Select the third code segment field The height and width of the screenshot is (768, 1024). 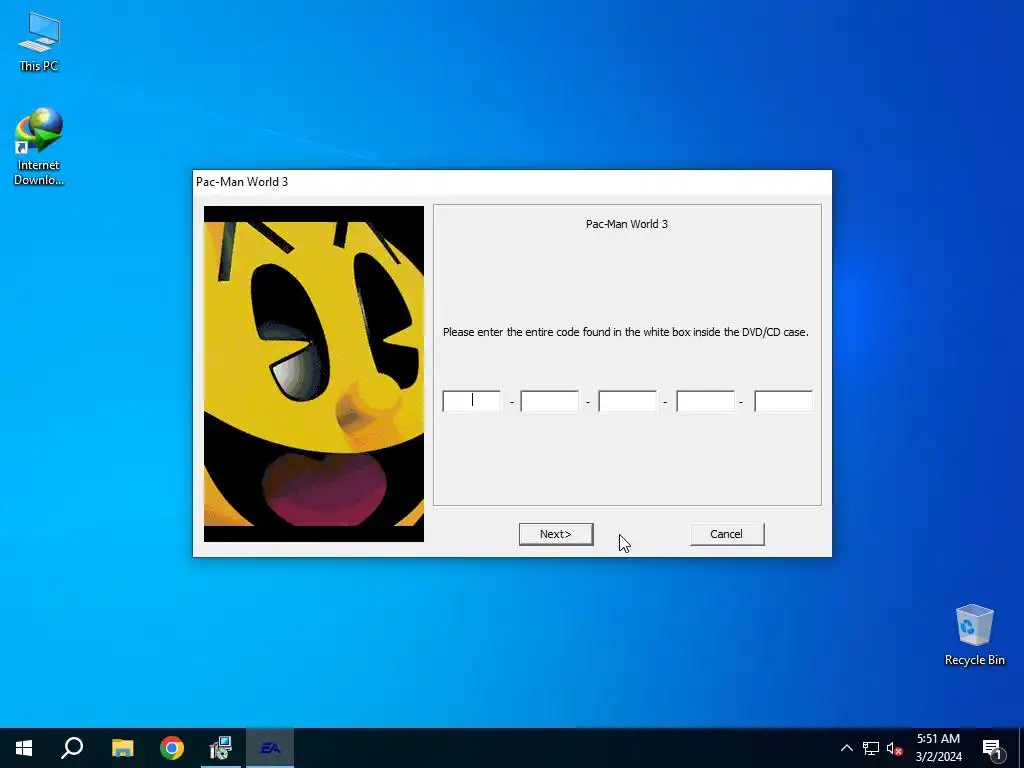click(627, 401)
